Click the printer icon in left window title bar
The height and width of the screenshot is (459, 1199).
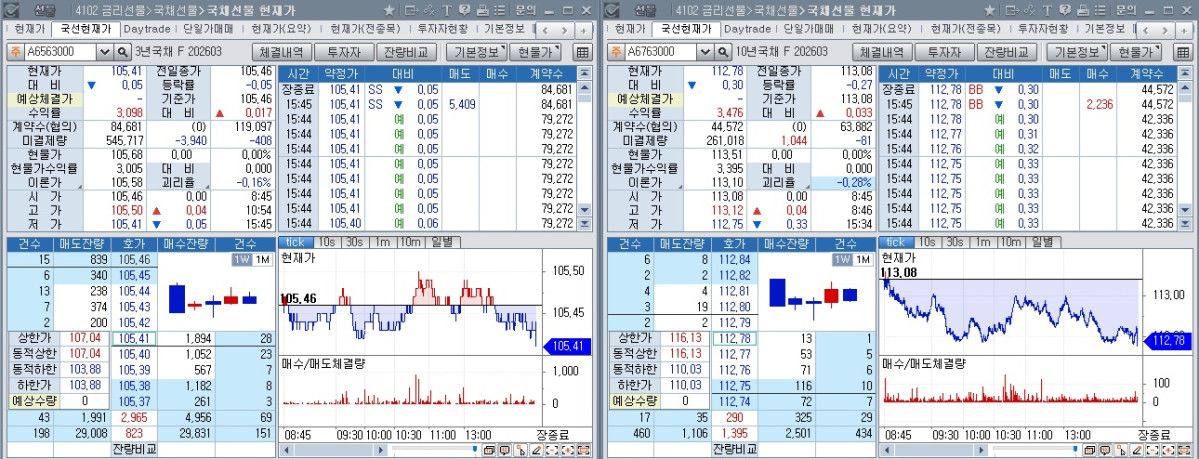(x=483, y=11)
